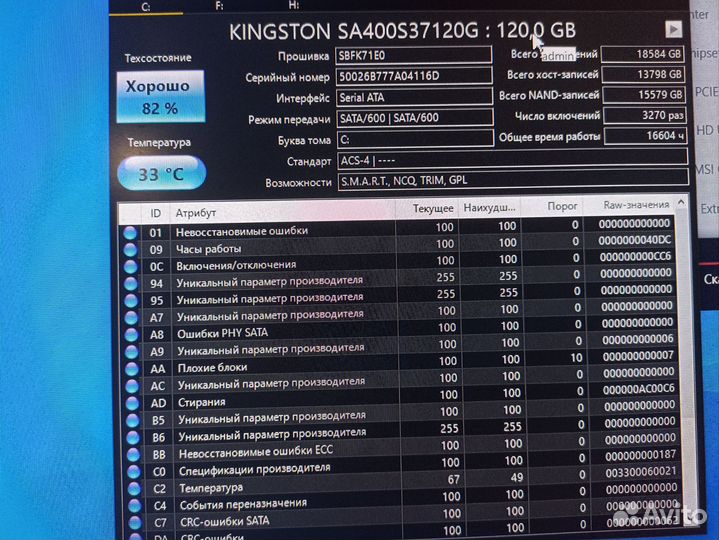Click status icon for attribute C7
This screenshot has width=719, height=540.
pos(135,523)
